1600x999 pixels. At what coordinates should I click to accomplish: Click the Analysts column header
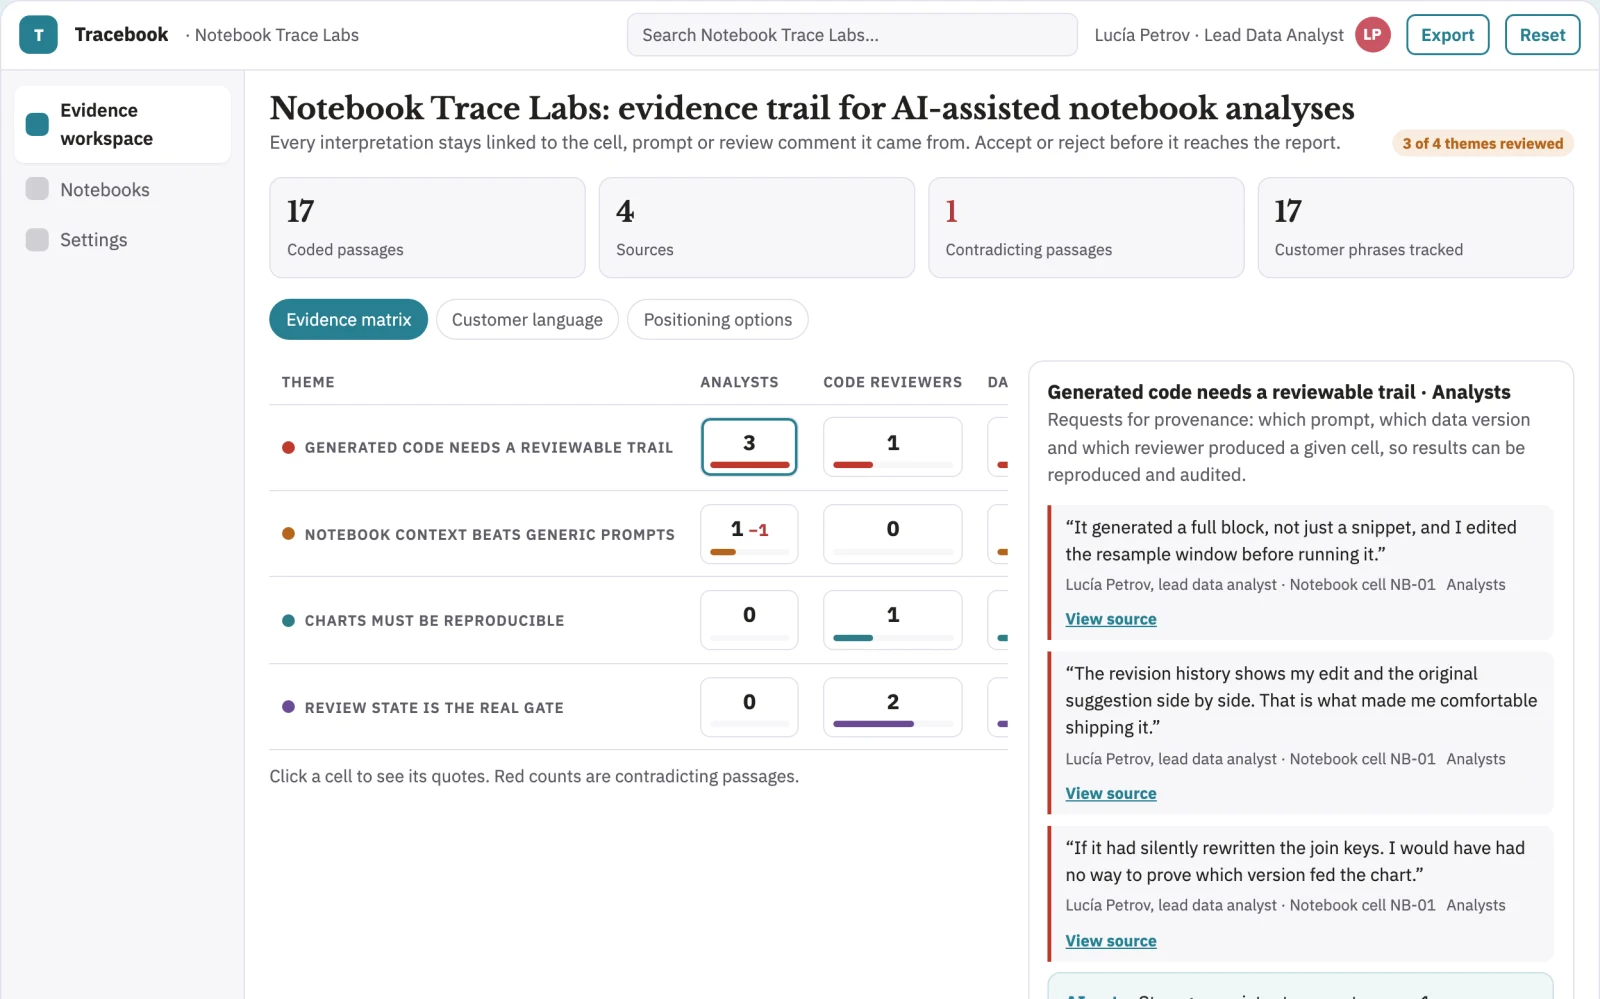pyautogui.click(x=739, y=382)
